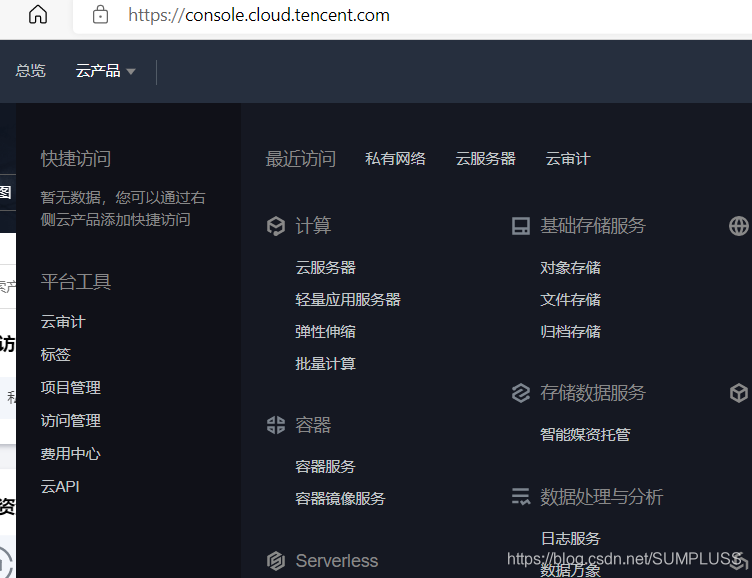Open 批量计算 service
752x578 pixels.
point(326,364)
